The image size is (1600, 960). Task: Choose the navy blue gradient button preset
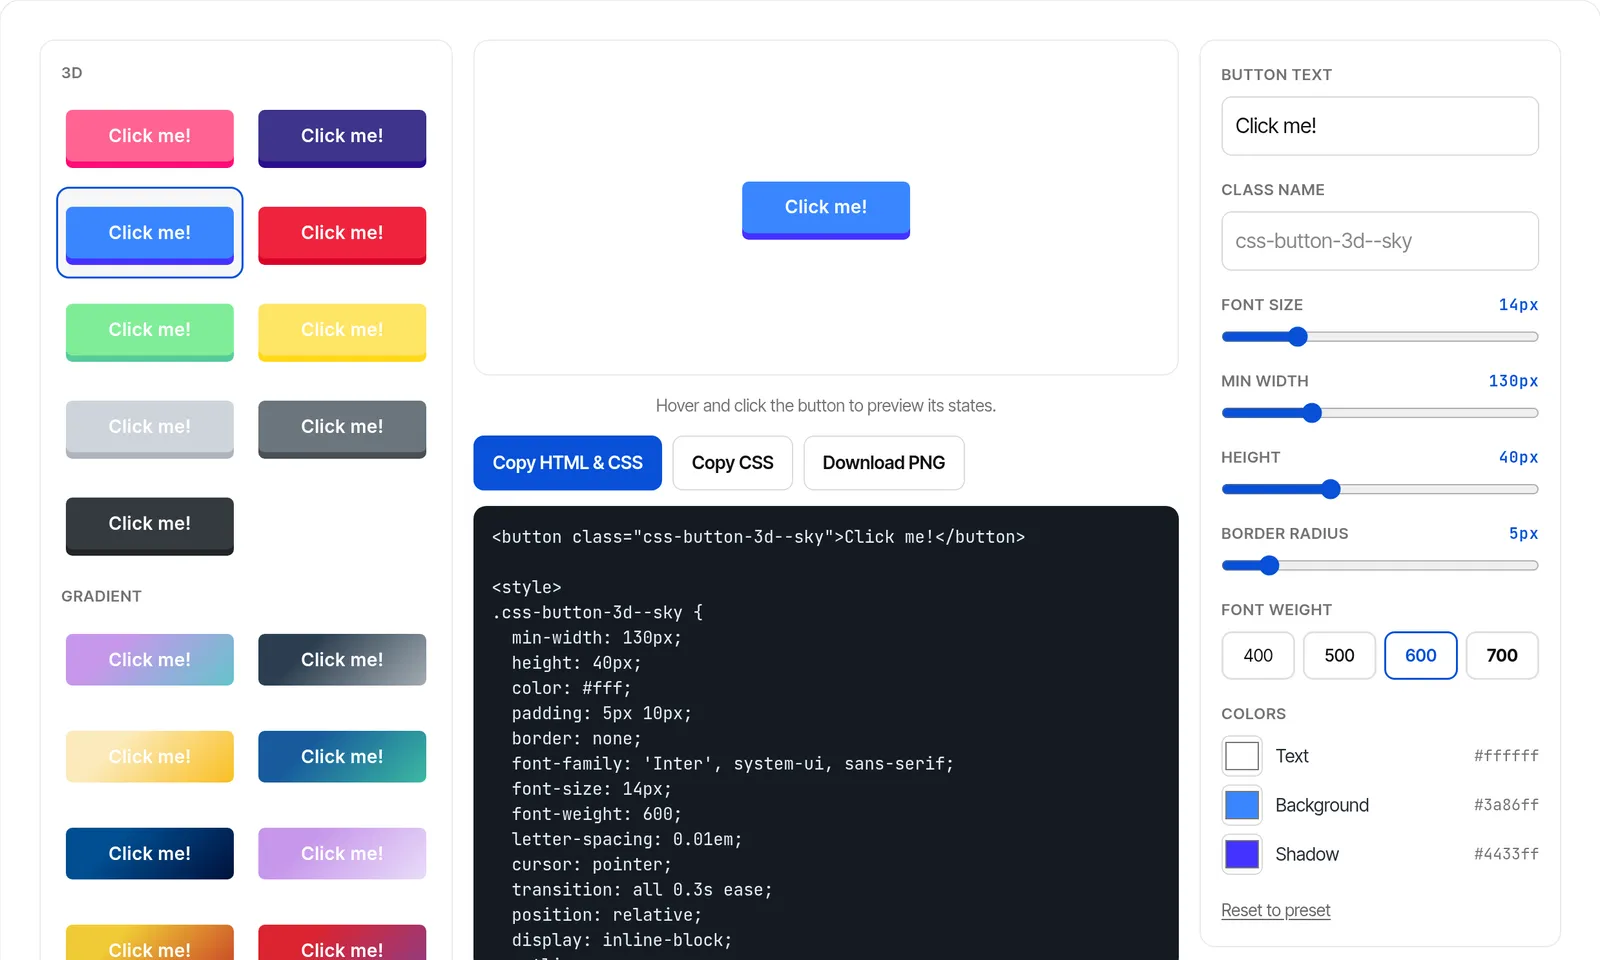(150, 854)
